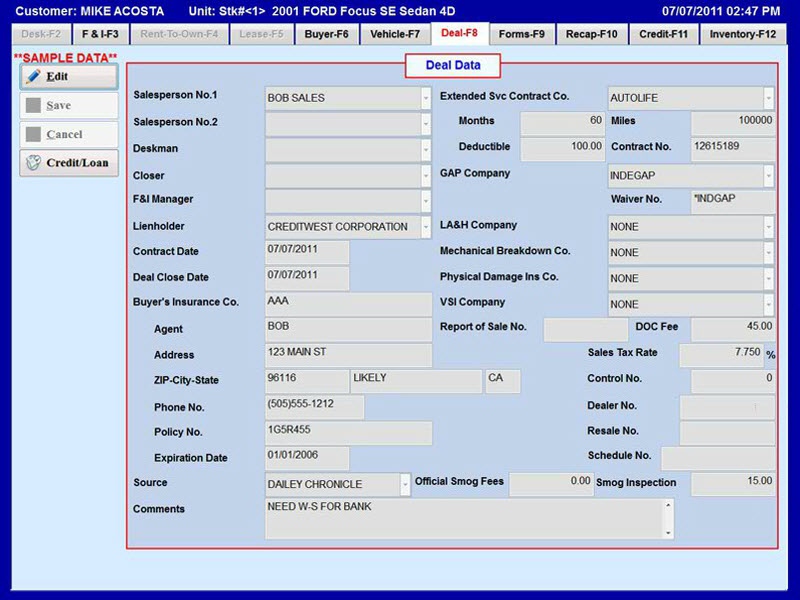Click the Edit pencil icon
Screen dimensions: 800x600
coord(36,76)
